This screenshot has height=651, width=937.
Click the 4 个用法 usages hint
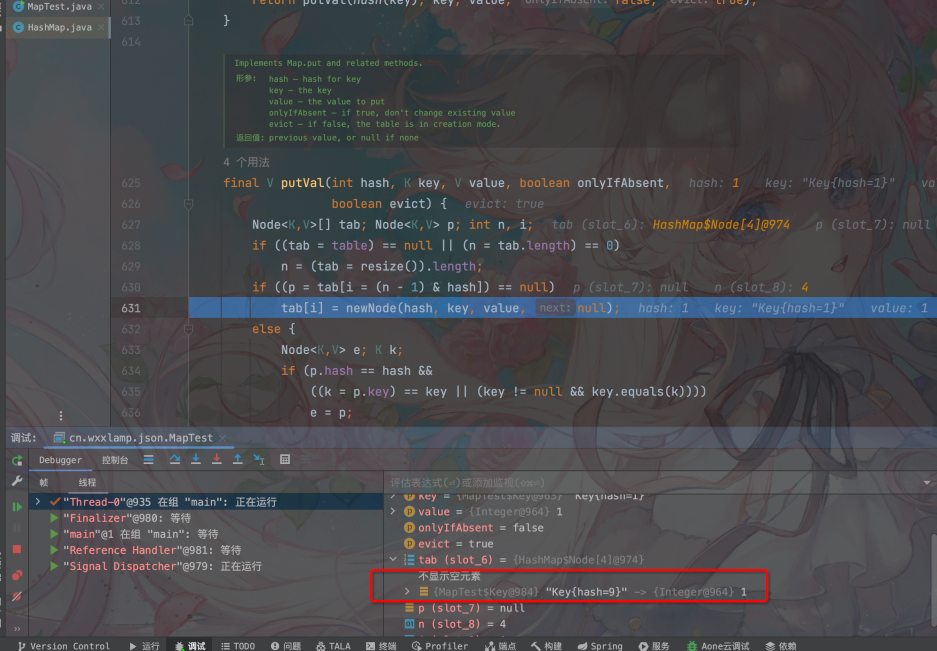(x=246, y=162)
